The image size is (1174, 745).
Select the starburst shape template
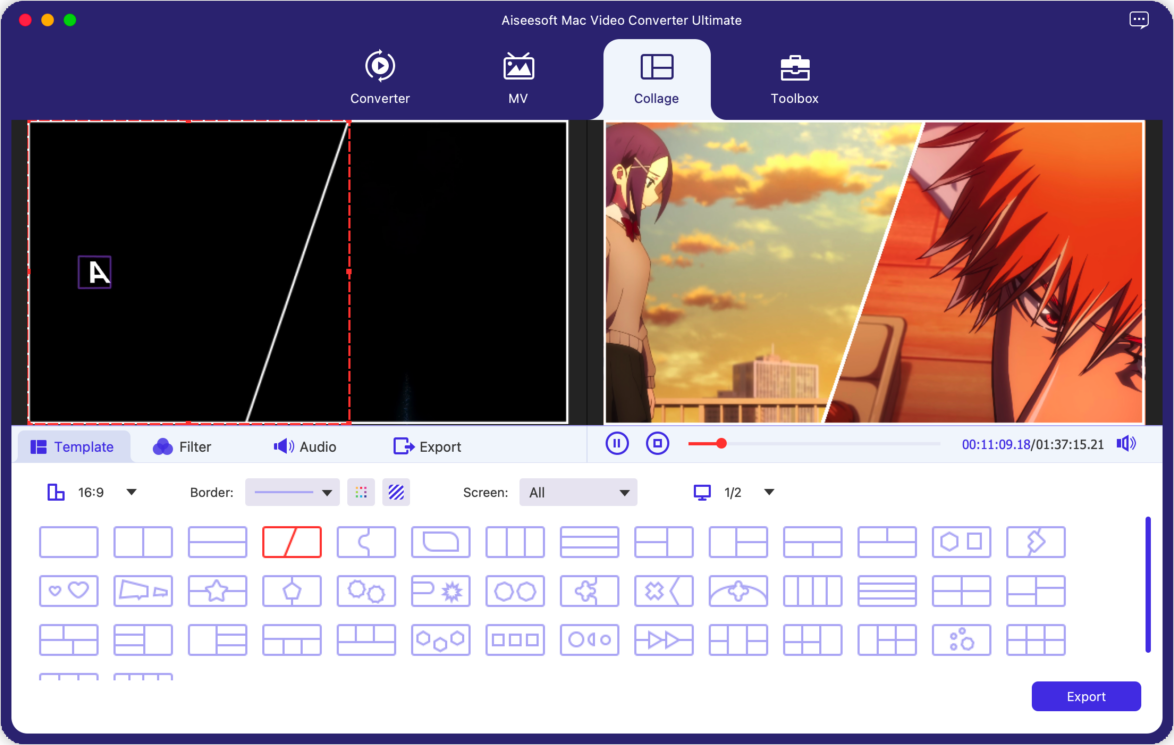click(x=440, y=592)
